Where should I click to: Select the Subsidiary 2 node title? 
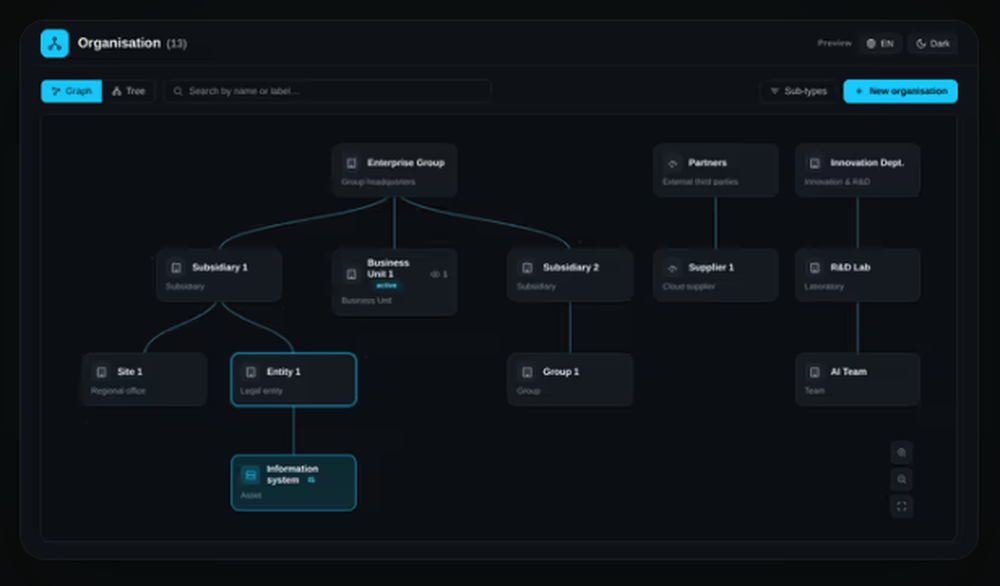[571, 267]
